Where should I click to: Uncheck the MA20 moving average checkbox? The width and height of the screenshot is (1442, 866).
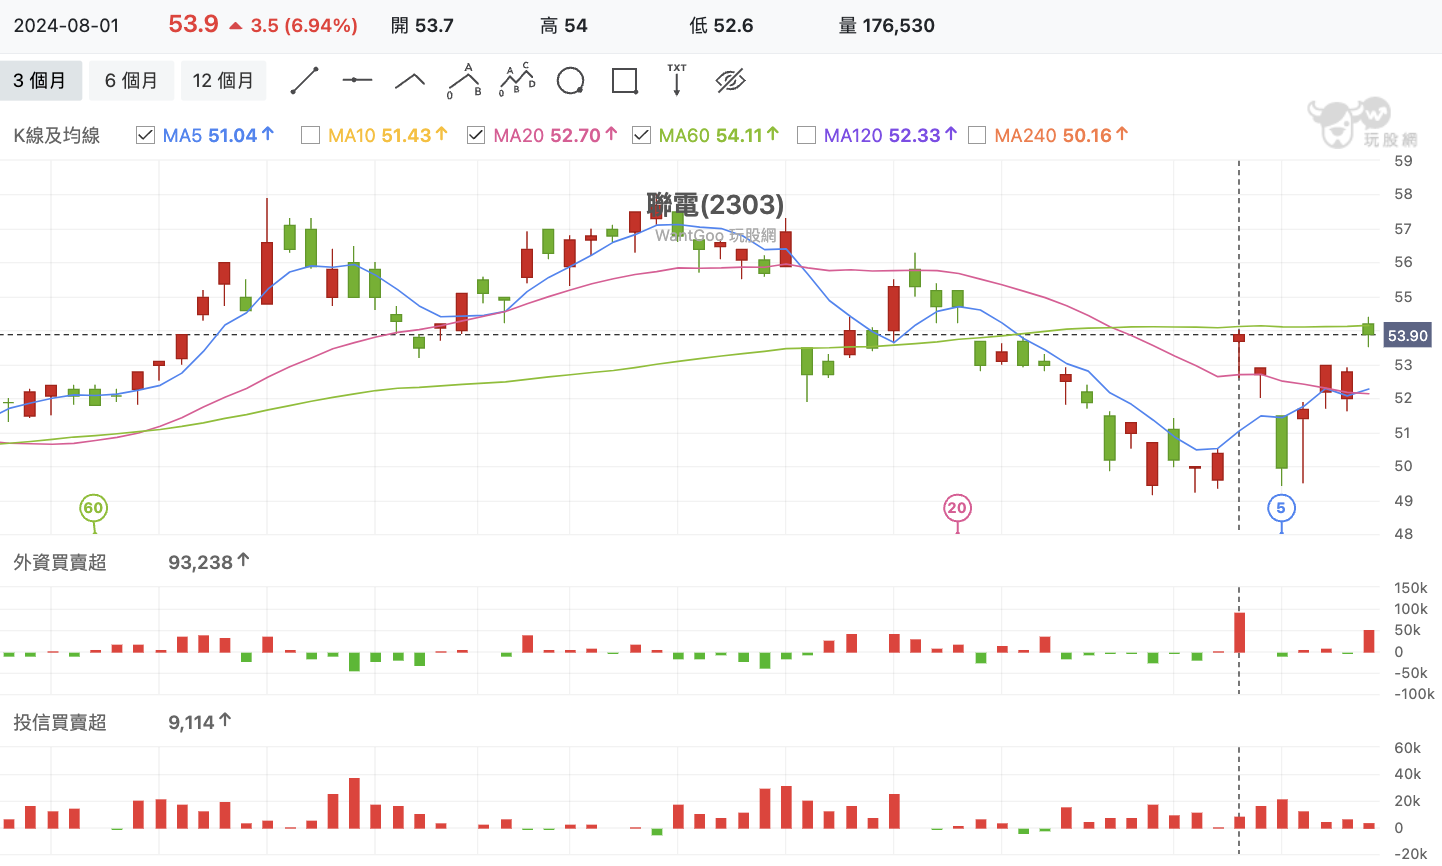click(476, 135)
